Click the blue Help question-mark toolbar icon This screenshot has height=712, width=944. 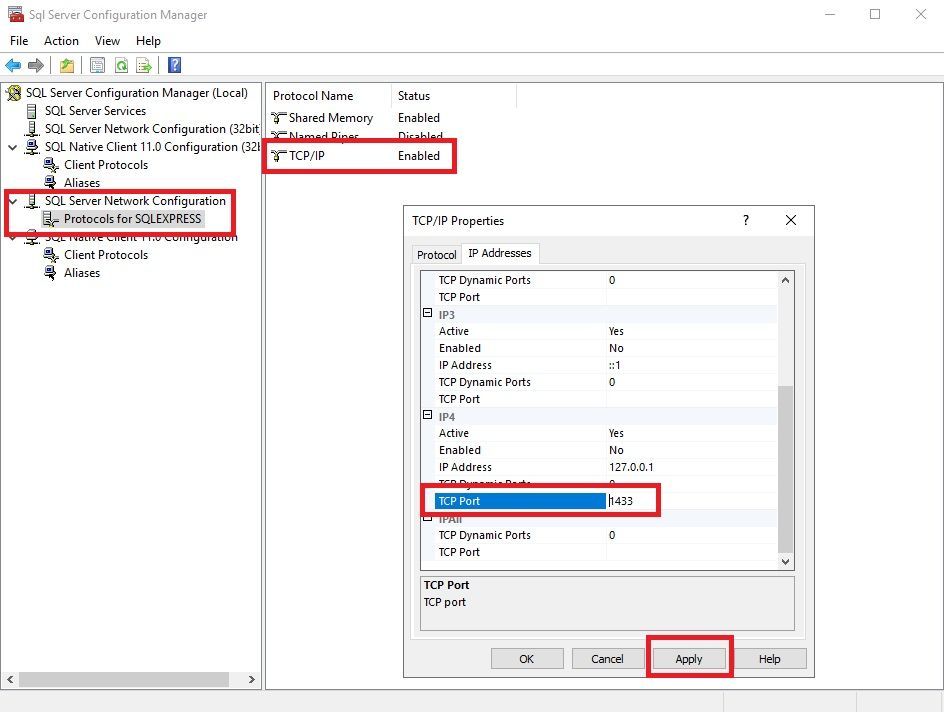tap(175, 65)
